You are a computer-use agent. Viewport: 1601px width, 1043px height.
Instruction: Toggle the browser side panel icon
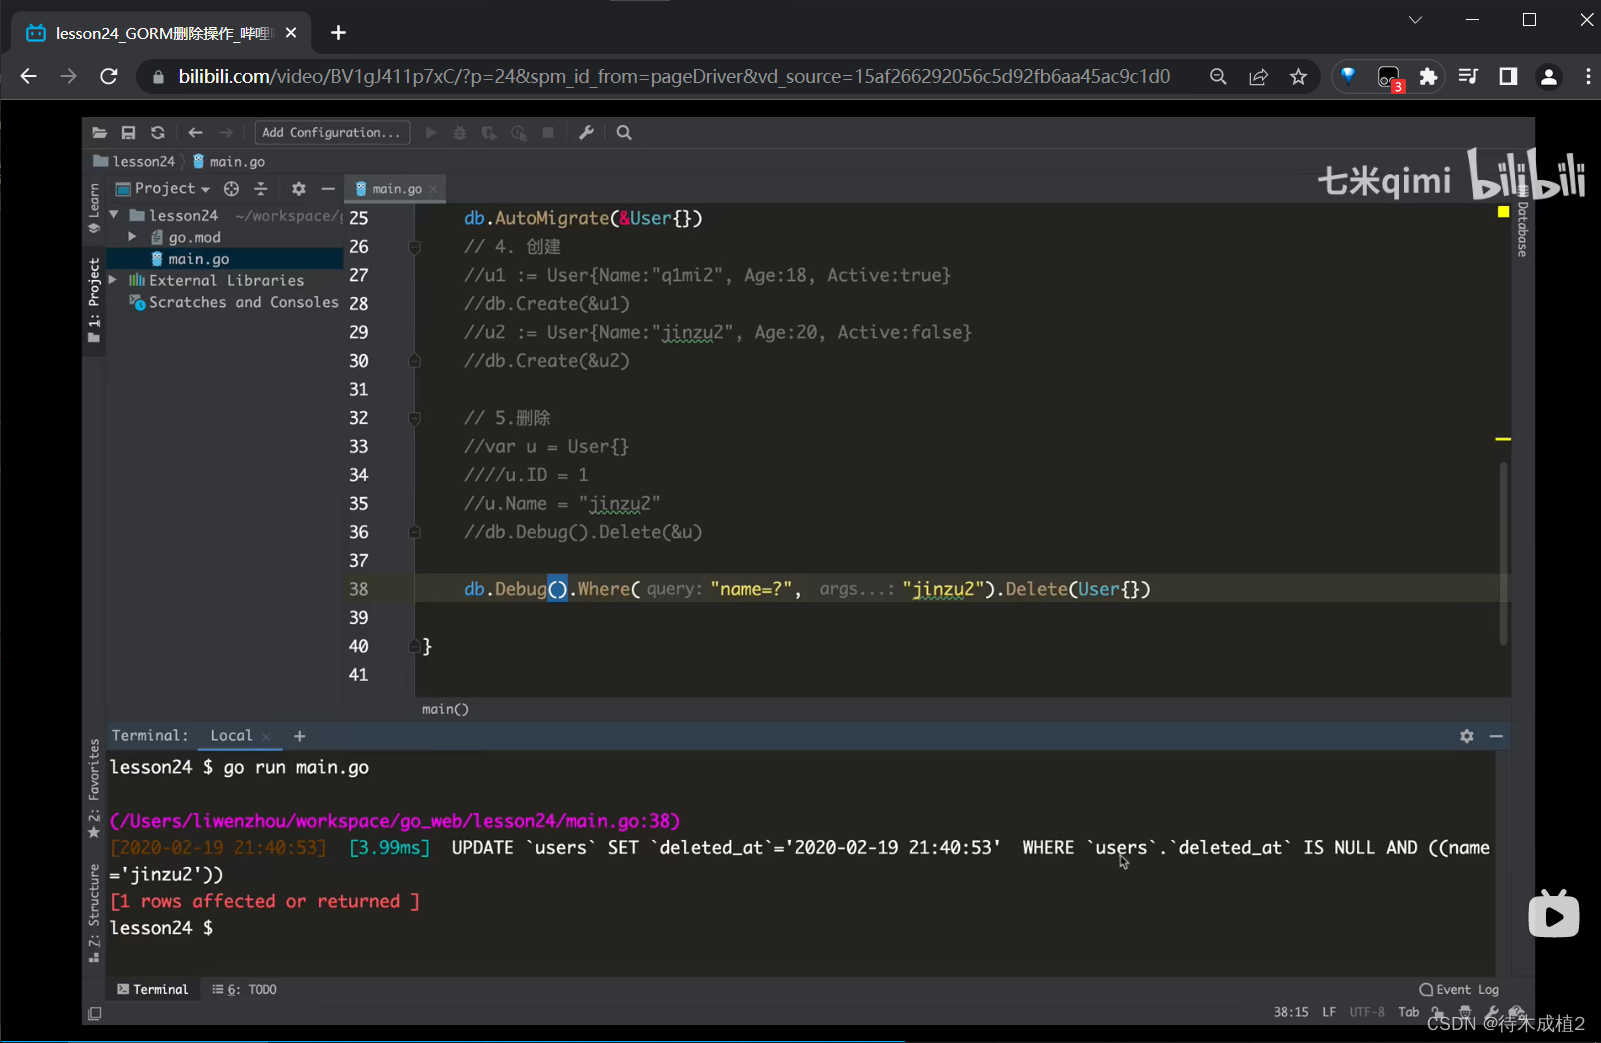(1508, 76)
